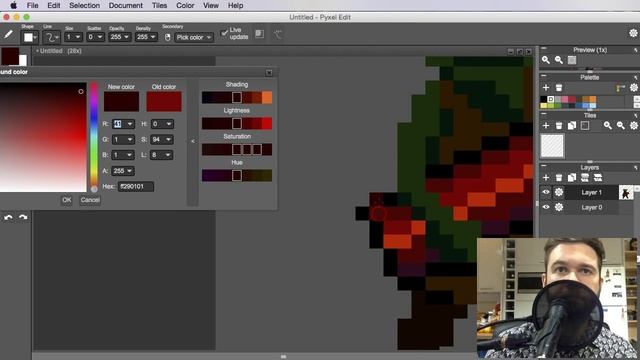This screenshot has width=640, height=360.
Task: Open the Alpha value dropdown
Action: coord(129,171)
